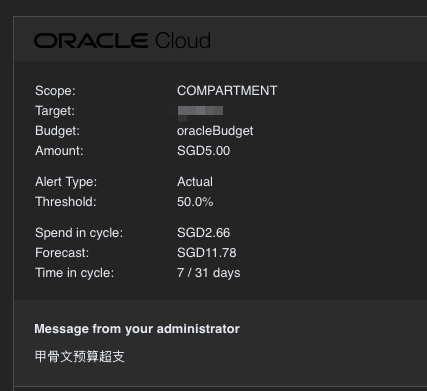427x391 pixels.
Task: Select the 'Scope:' label
Action: point(55,91)
